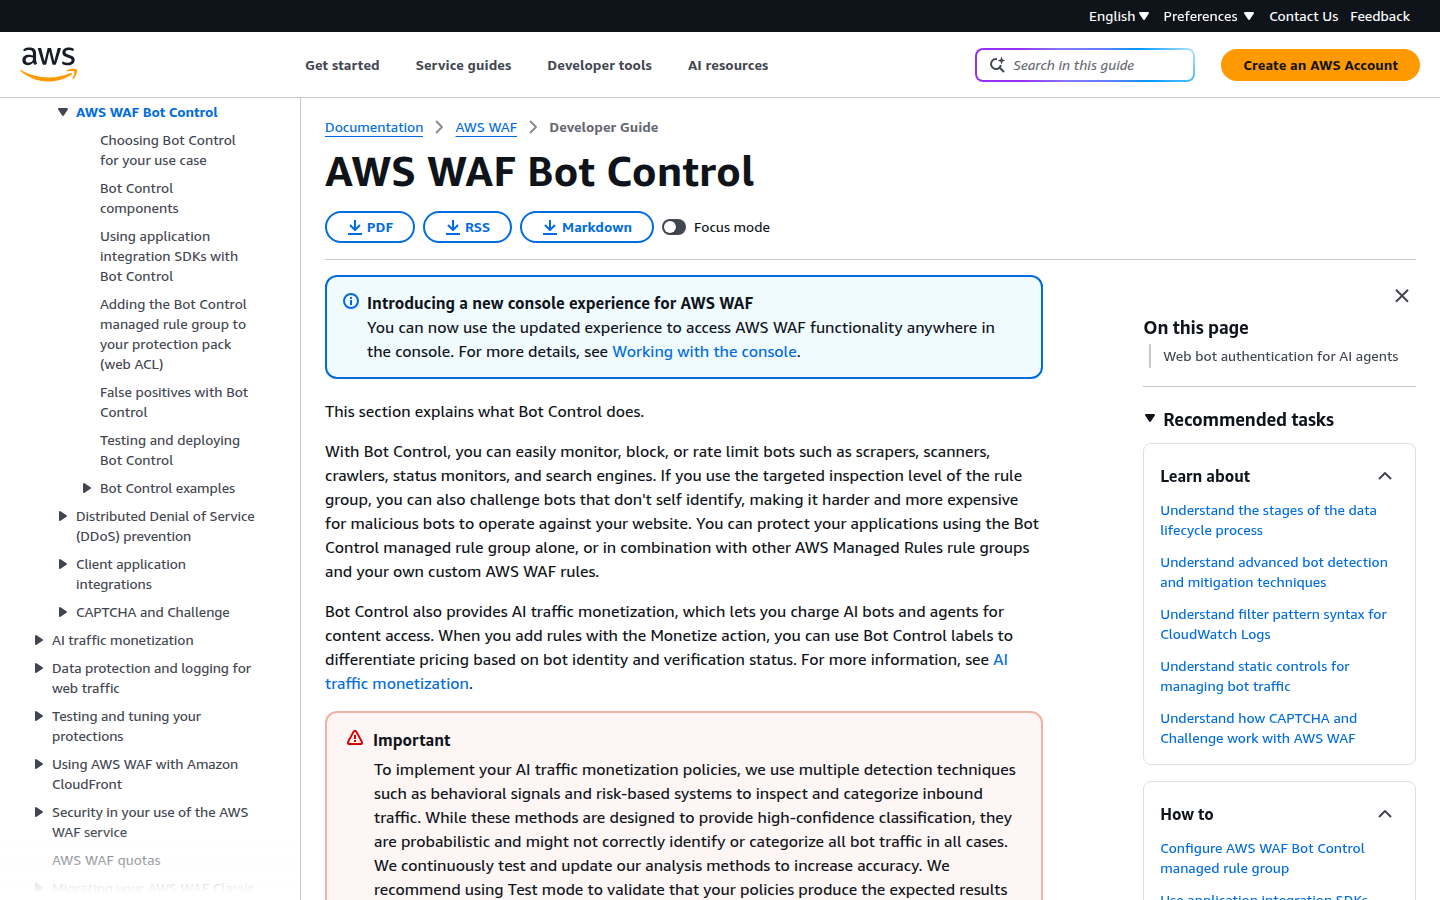This screenshot has width=1440, height=900.
Task: Open Bot Control components page
Action: tap(139, 198)
